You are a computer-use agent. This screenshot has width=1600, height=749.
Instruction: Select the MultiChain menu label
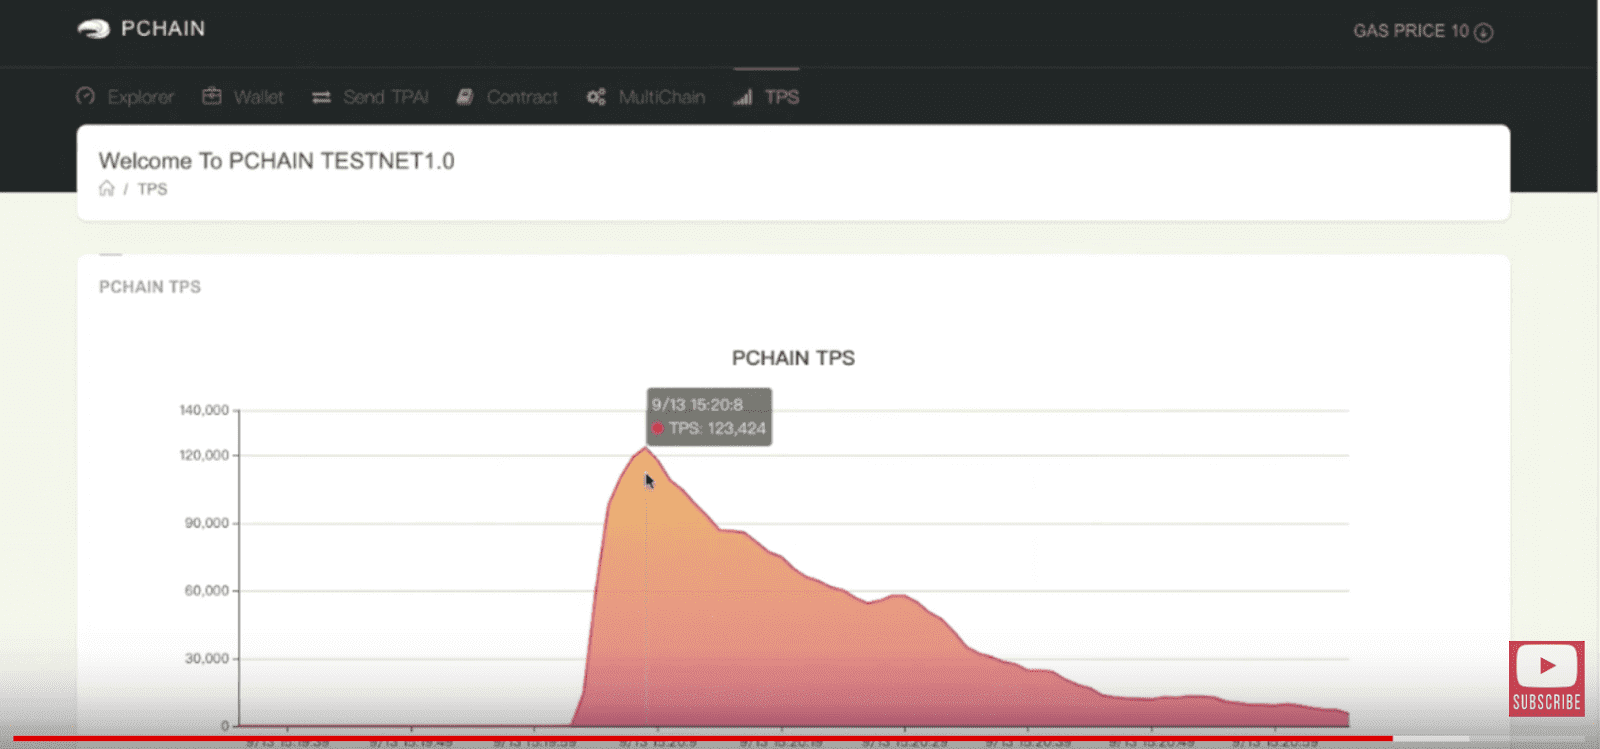pyautogui.click(x=662, y=97)
